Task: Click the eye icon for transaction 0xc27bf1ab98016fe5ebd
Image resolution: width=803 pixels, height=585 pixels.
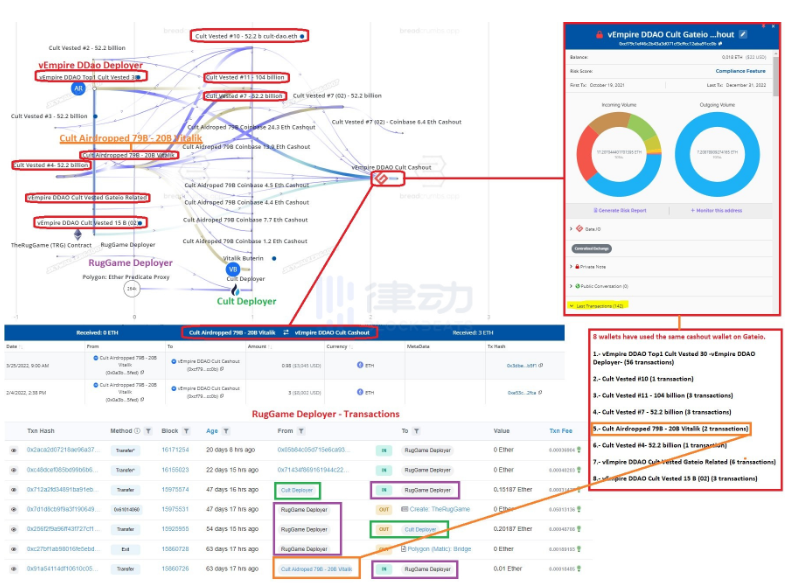Action: point(14,549)
